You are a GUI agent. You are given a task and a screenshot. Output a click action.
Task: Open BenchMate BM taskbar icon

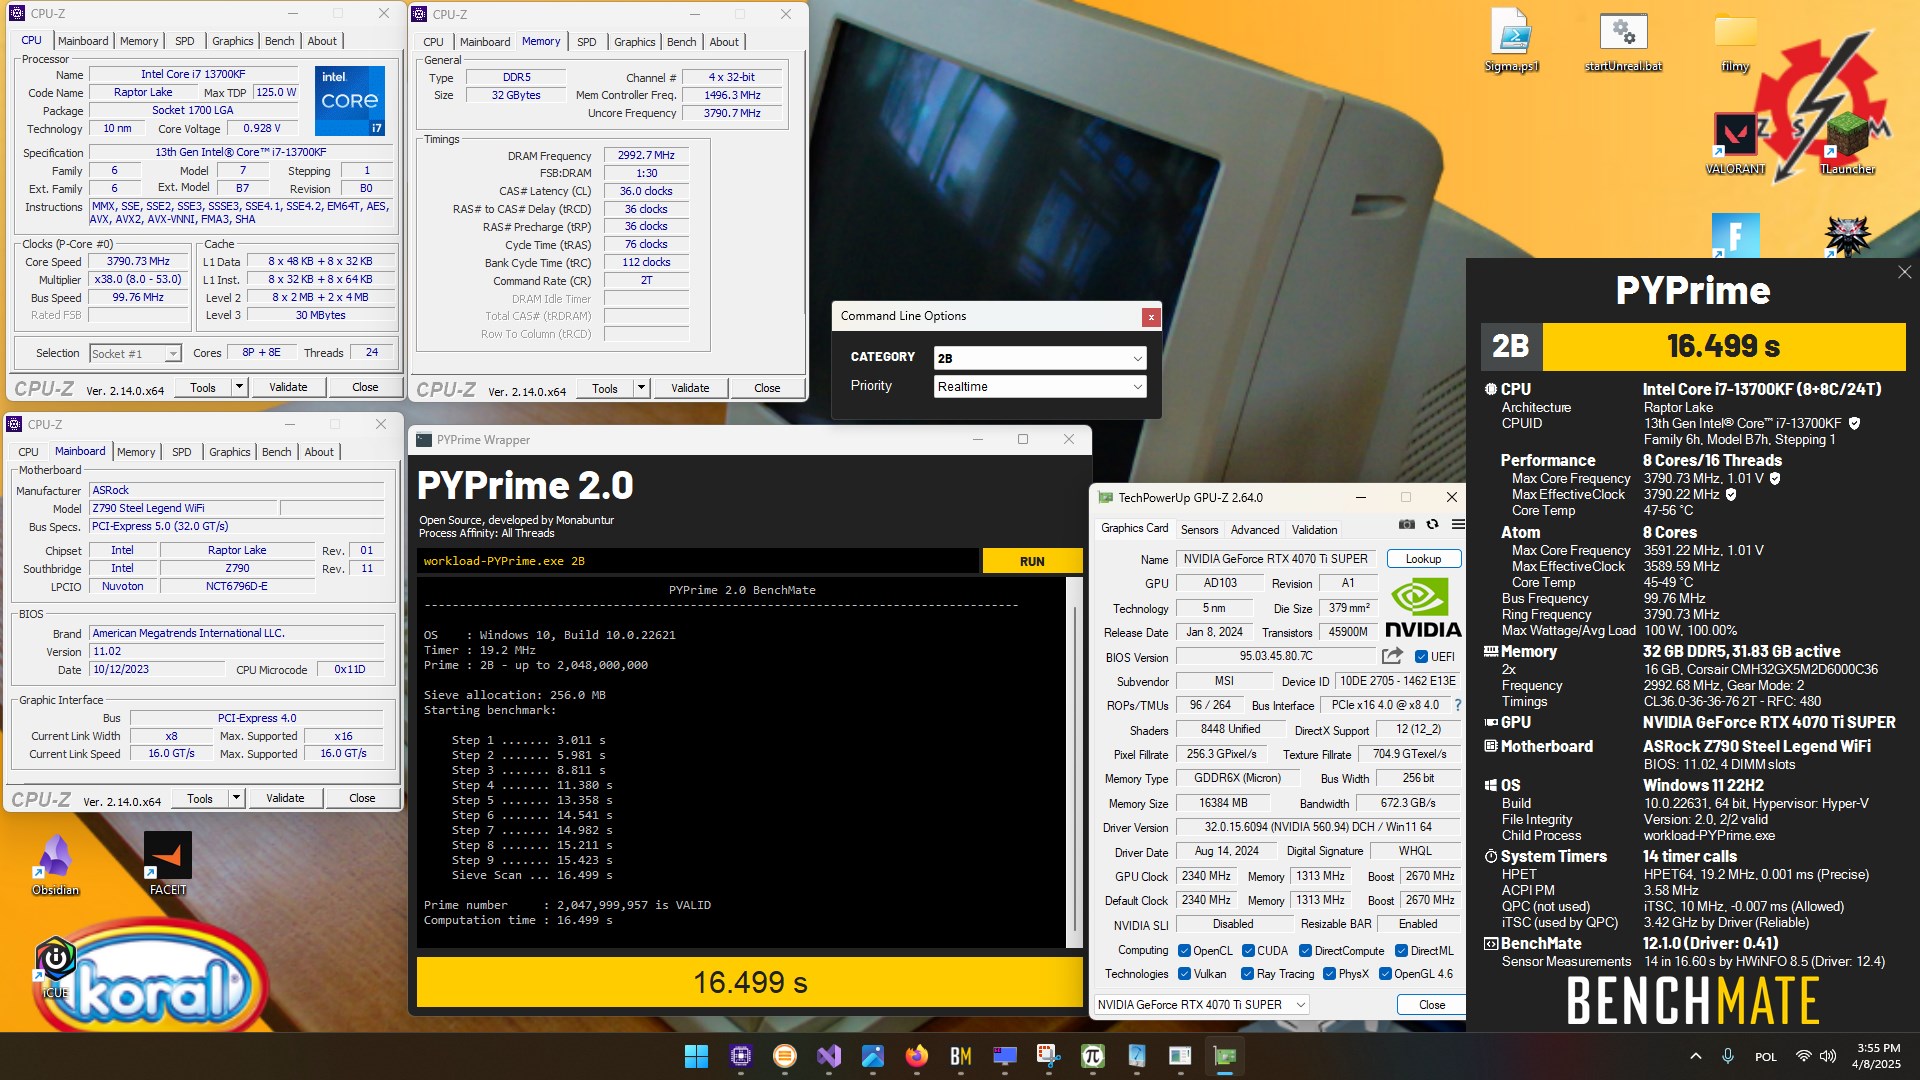[961, 1056]
